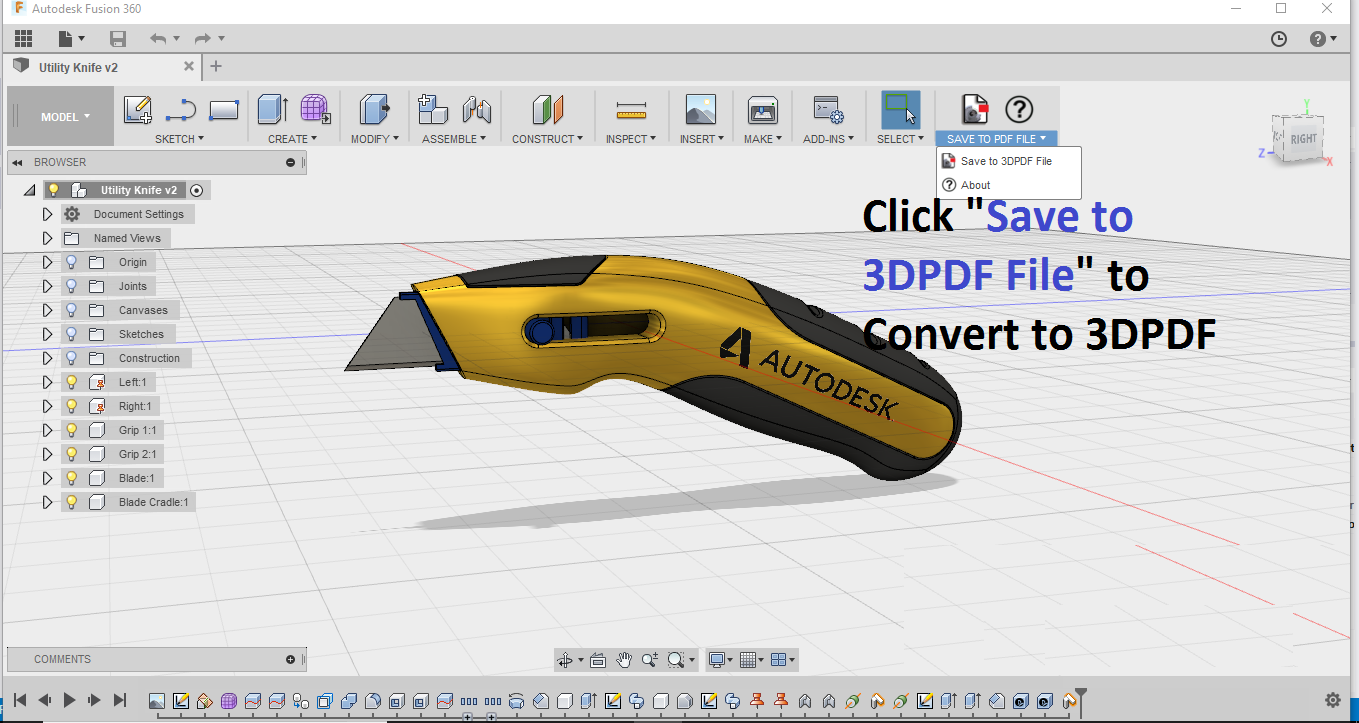Jump to the beginning of the timeline
This screenshot has height=723, width=1359.
19,700
